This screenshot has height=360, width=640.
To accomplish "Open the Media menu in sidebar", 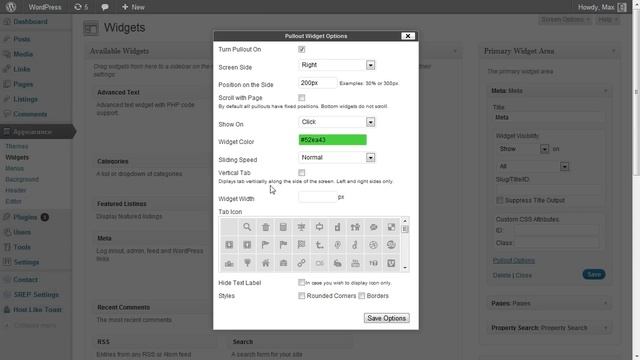I will 23,54.
